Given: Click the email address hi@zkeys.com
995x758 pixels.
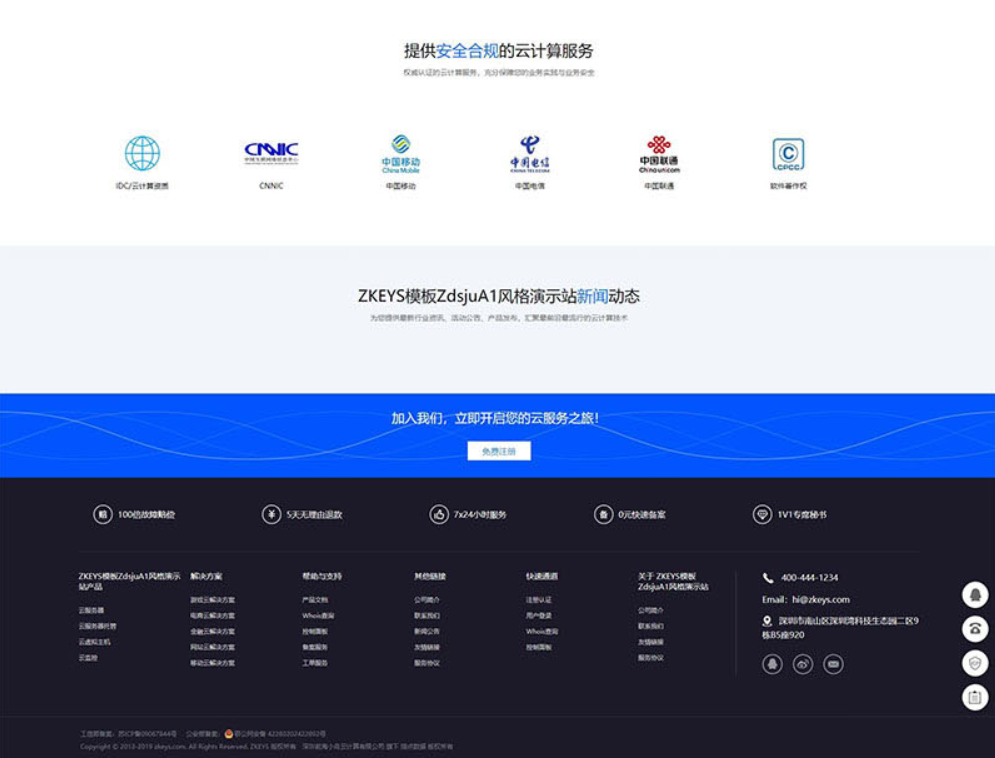Looking at the screenshot, I should 820,600.
